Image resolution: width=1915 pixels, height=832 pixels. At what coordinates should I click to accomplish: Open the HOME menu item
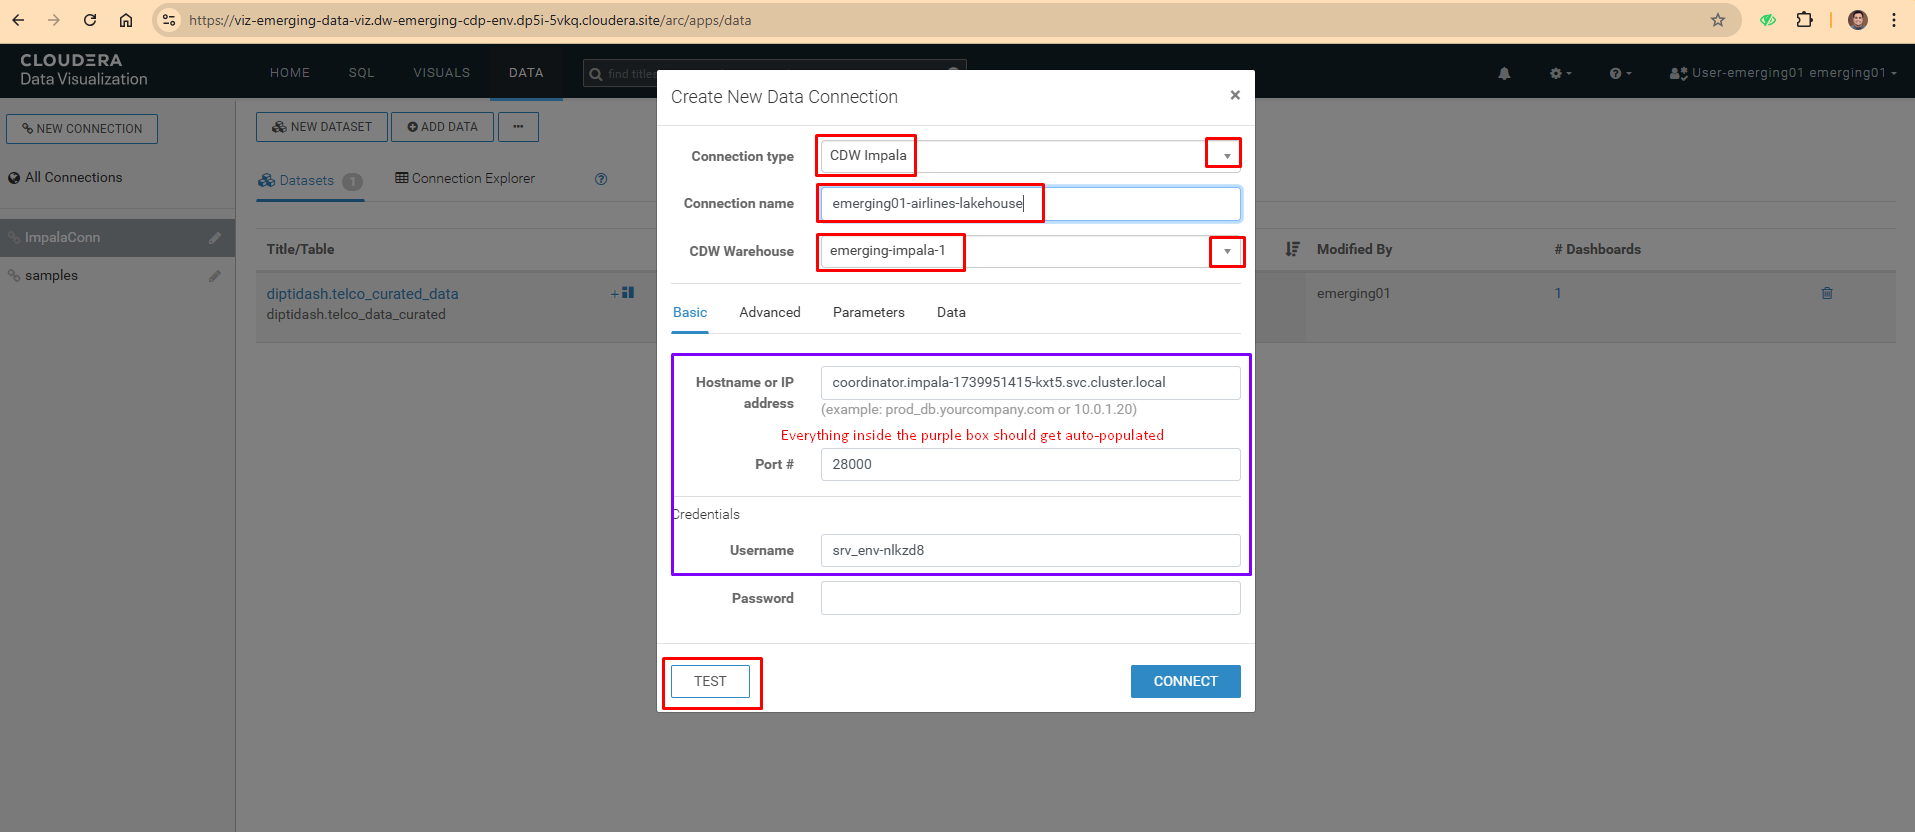tap(290, 73)
